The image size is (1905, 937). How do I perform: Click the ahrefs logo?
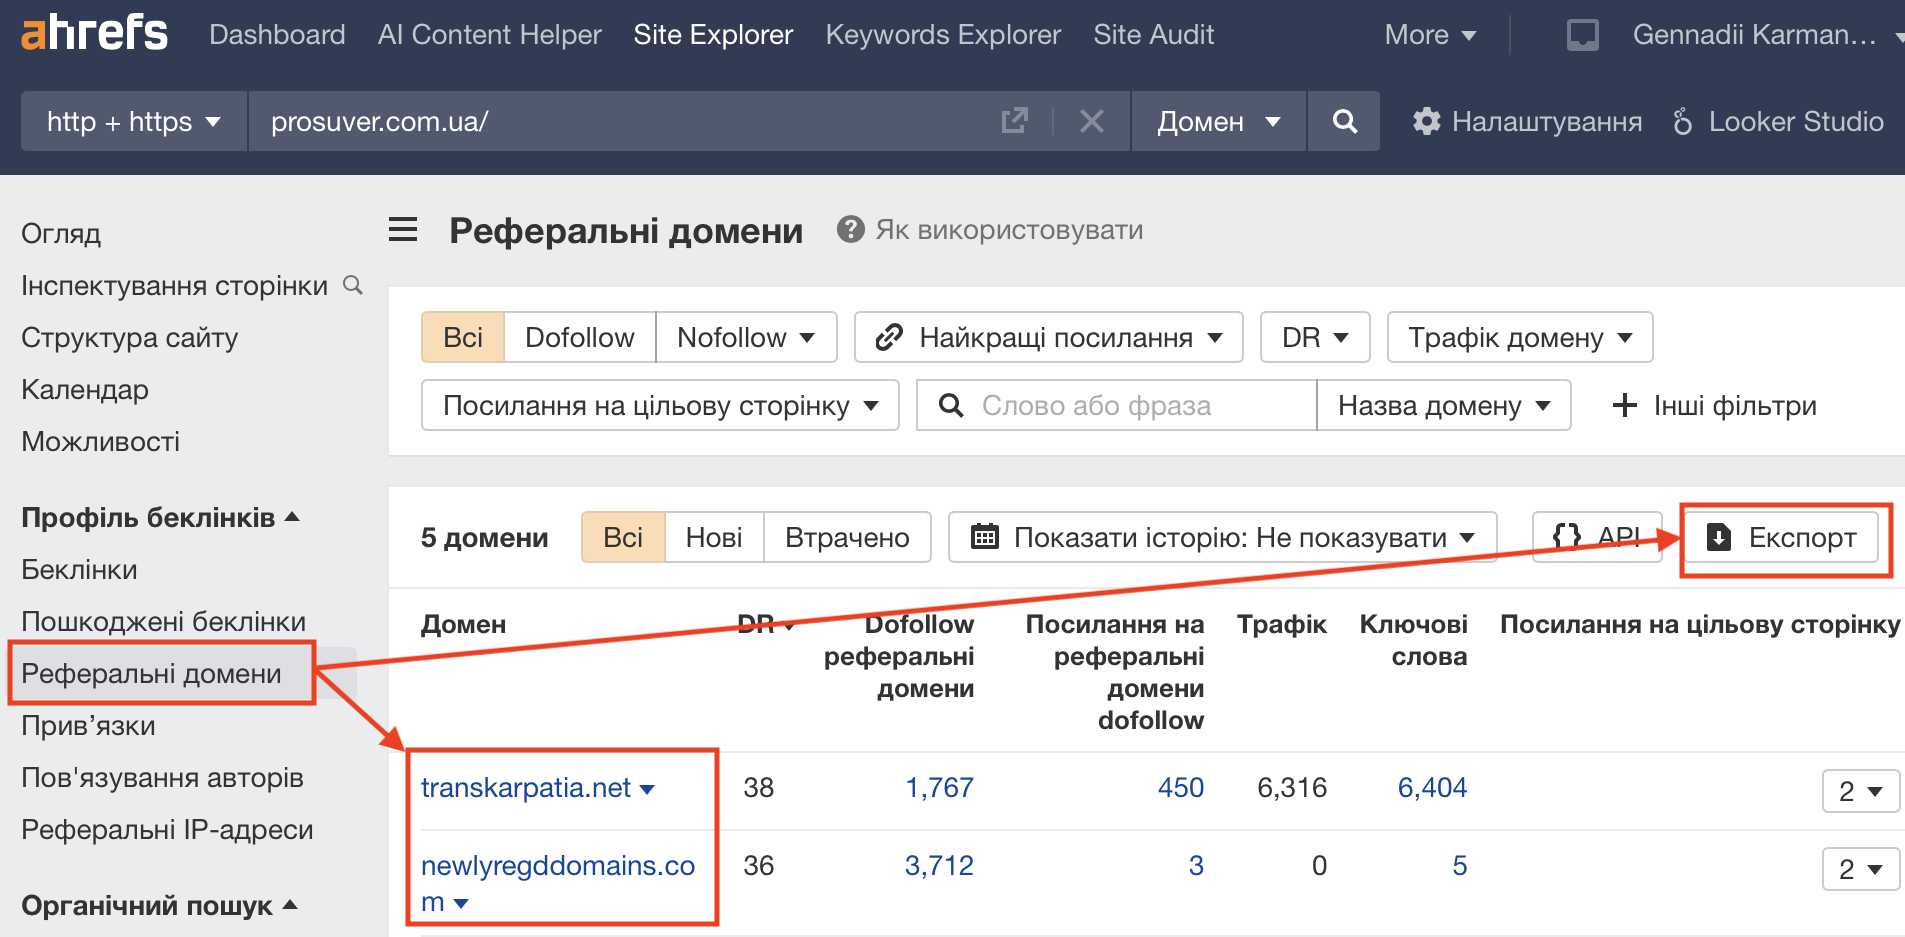coord(93,31)
